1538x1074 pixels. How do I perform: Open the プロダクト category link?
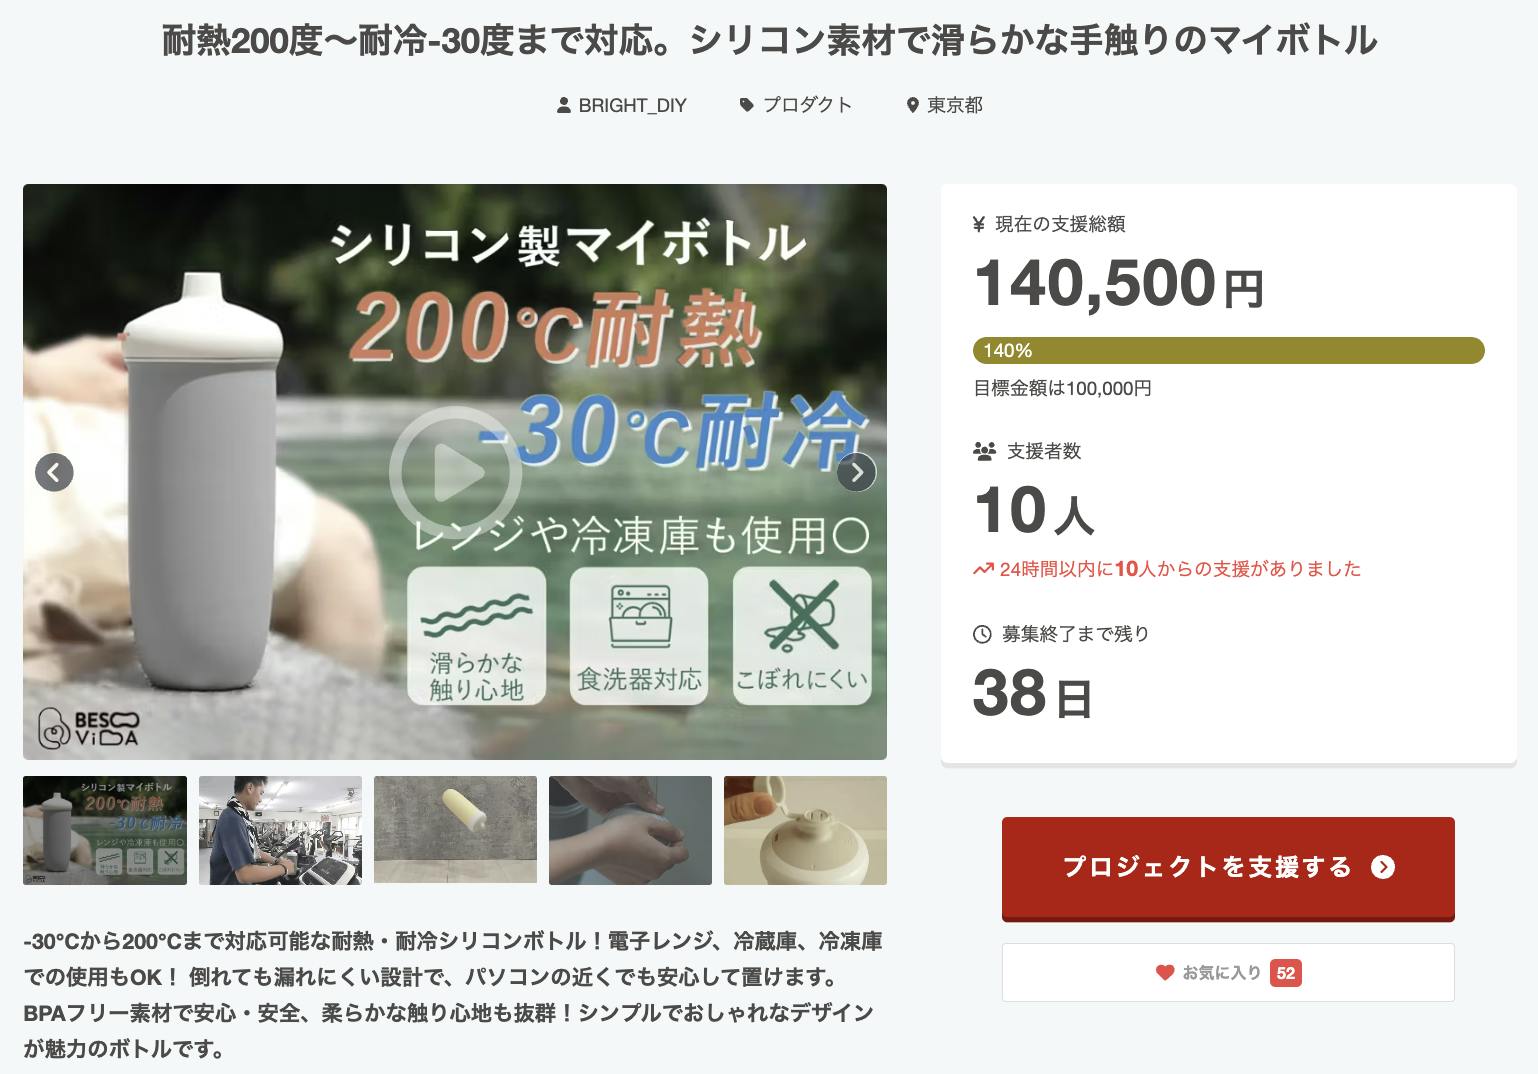(807, 105)
